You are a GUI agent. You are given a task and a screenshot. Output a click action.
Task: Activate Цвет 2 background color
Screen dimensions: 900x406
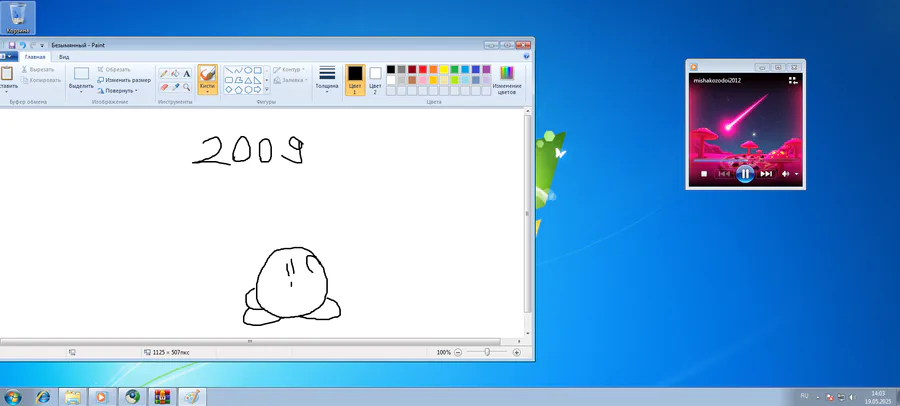coord(375,80)
